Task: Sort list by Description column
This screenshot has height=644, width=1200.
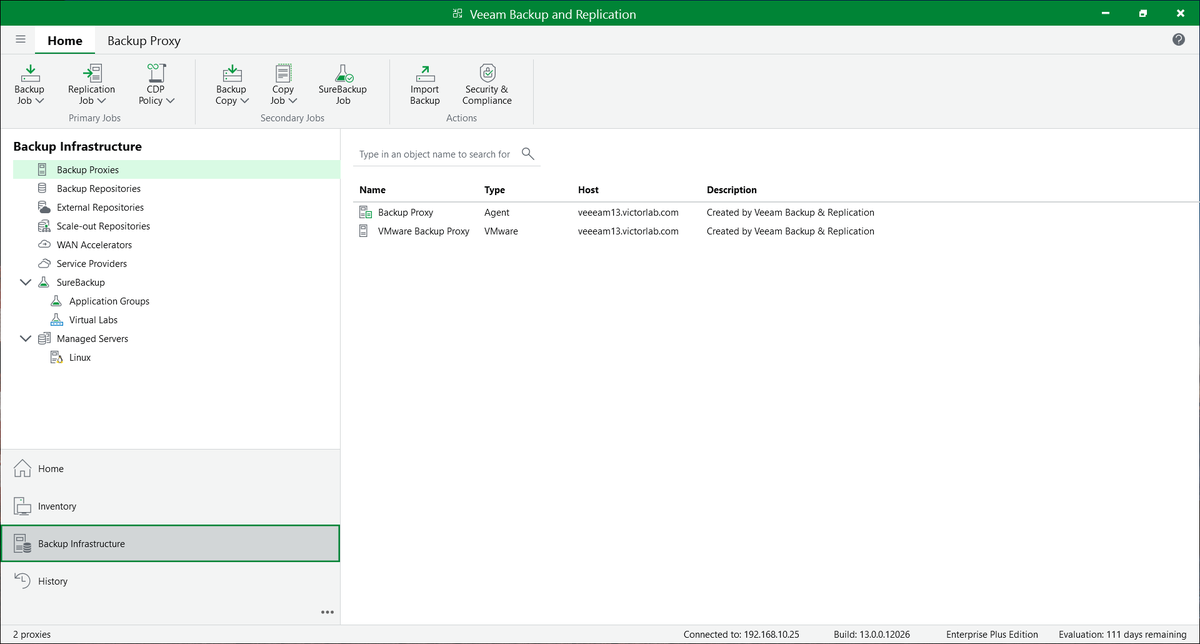Action: click(732, 190)
